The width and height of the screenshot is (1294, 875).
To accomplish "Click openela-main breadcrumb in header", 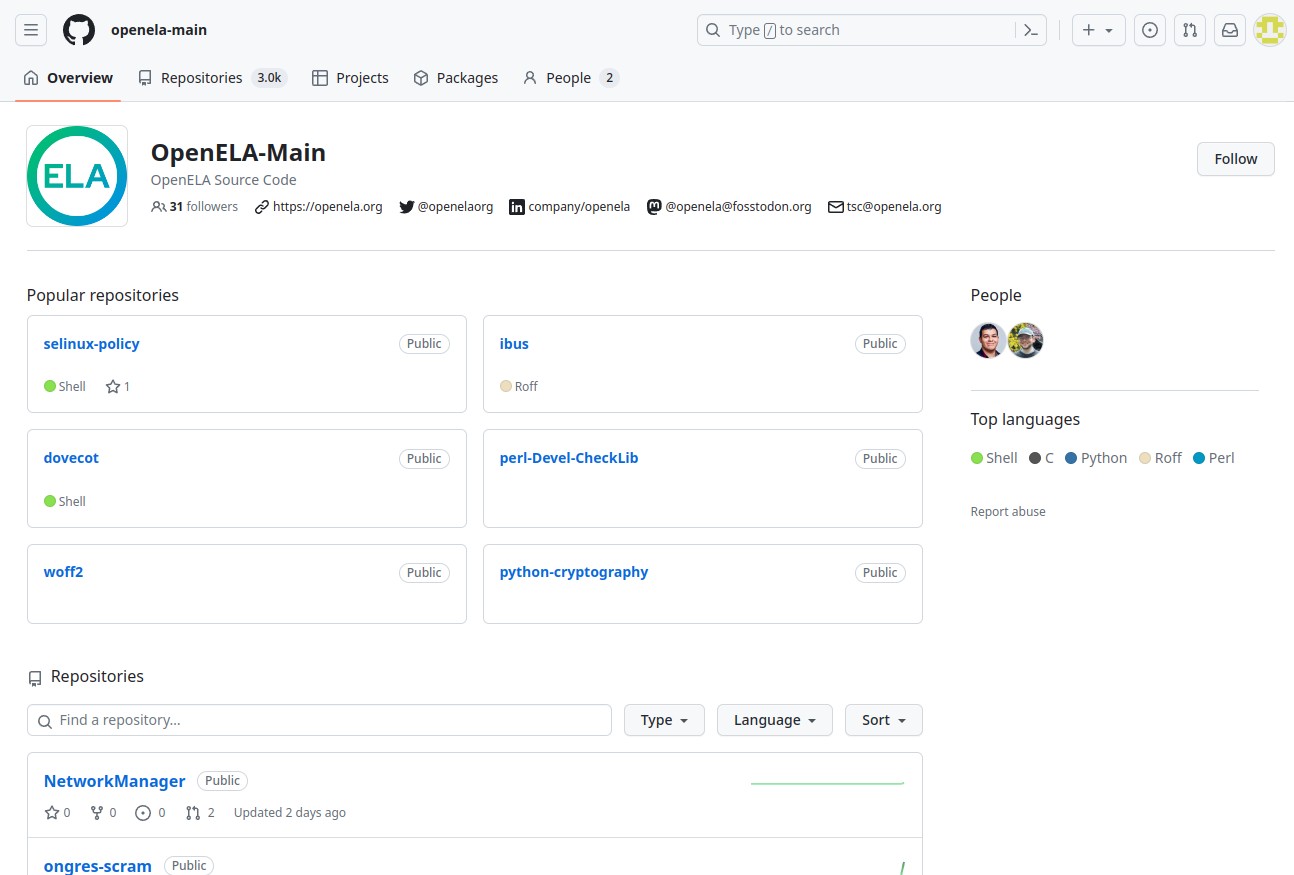I will tap(159, 30).
